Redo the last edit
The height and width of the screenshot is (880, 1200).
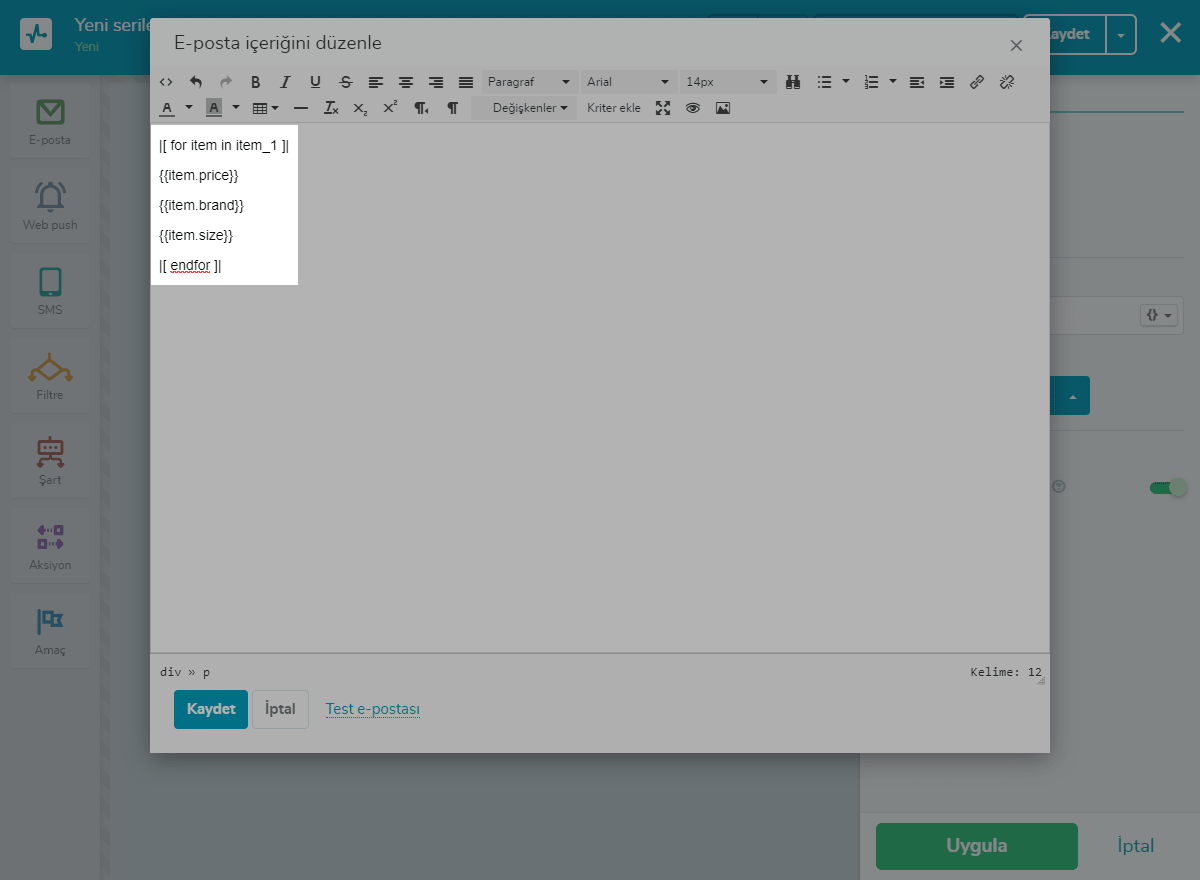(226, 82)
